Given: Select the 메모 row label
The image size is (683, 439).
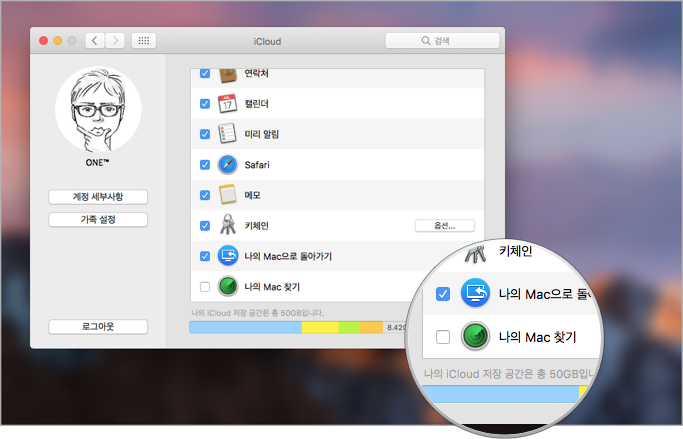Looking at the screenshot, I should pyautogui.click(x=253, y=195).
